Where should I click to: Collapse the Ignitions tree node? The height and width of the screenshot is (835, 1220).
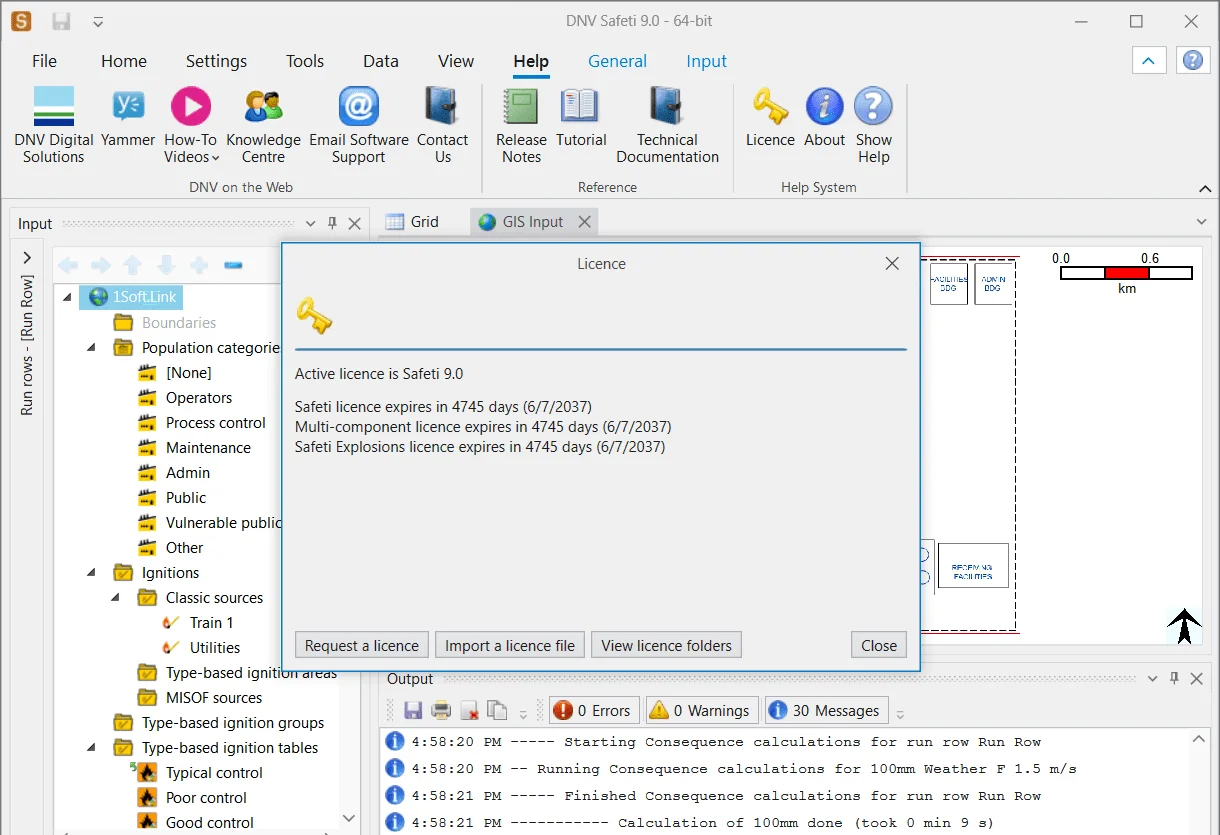click(x=92, y=573)
